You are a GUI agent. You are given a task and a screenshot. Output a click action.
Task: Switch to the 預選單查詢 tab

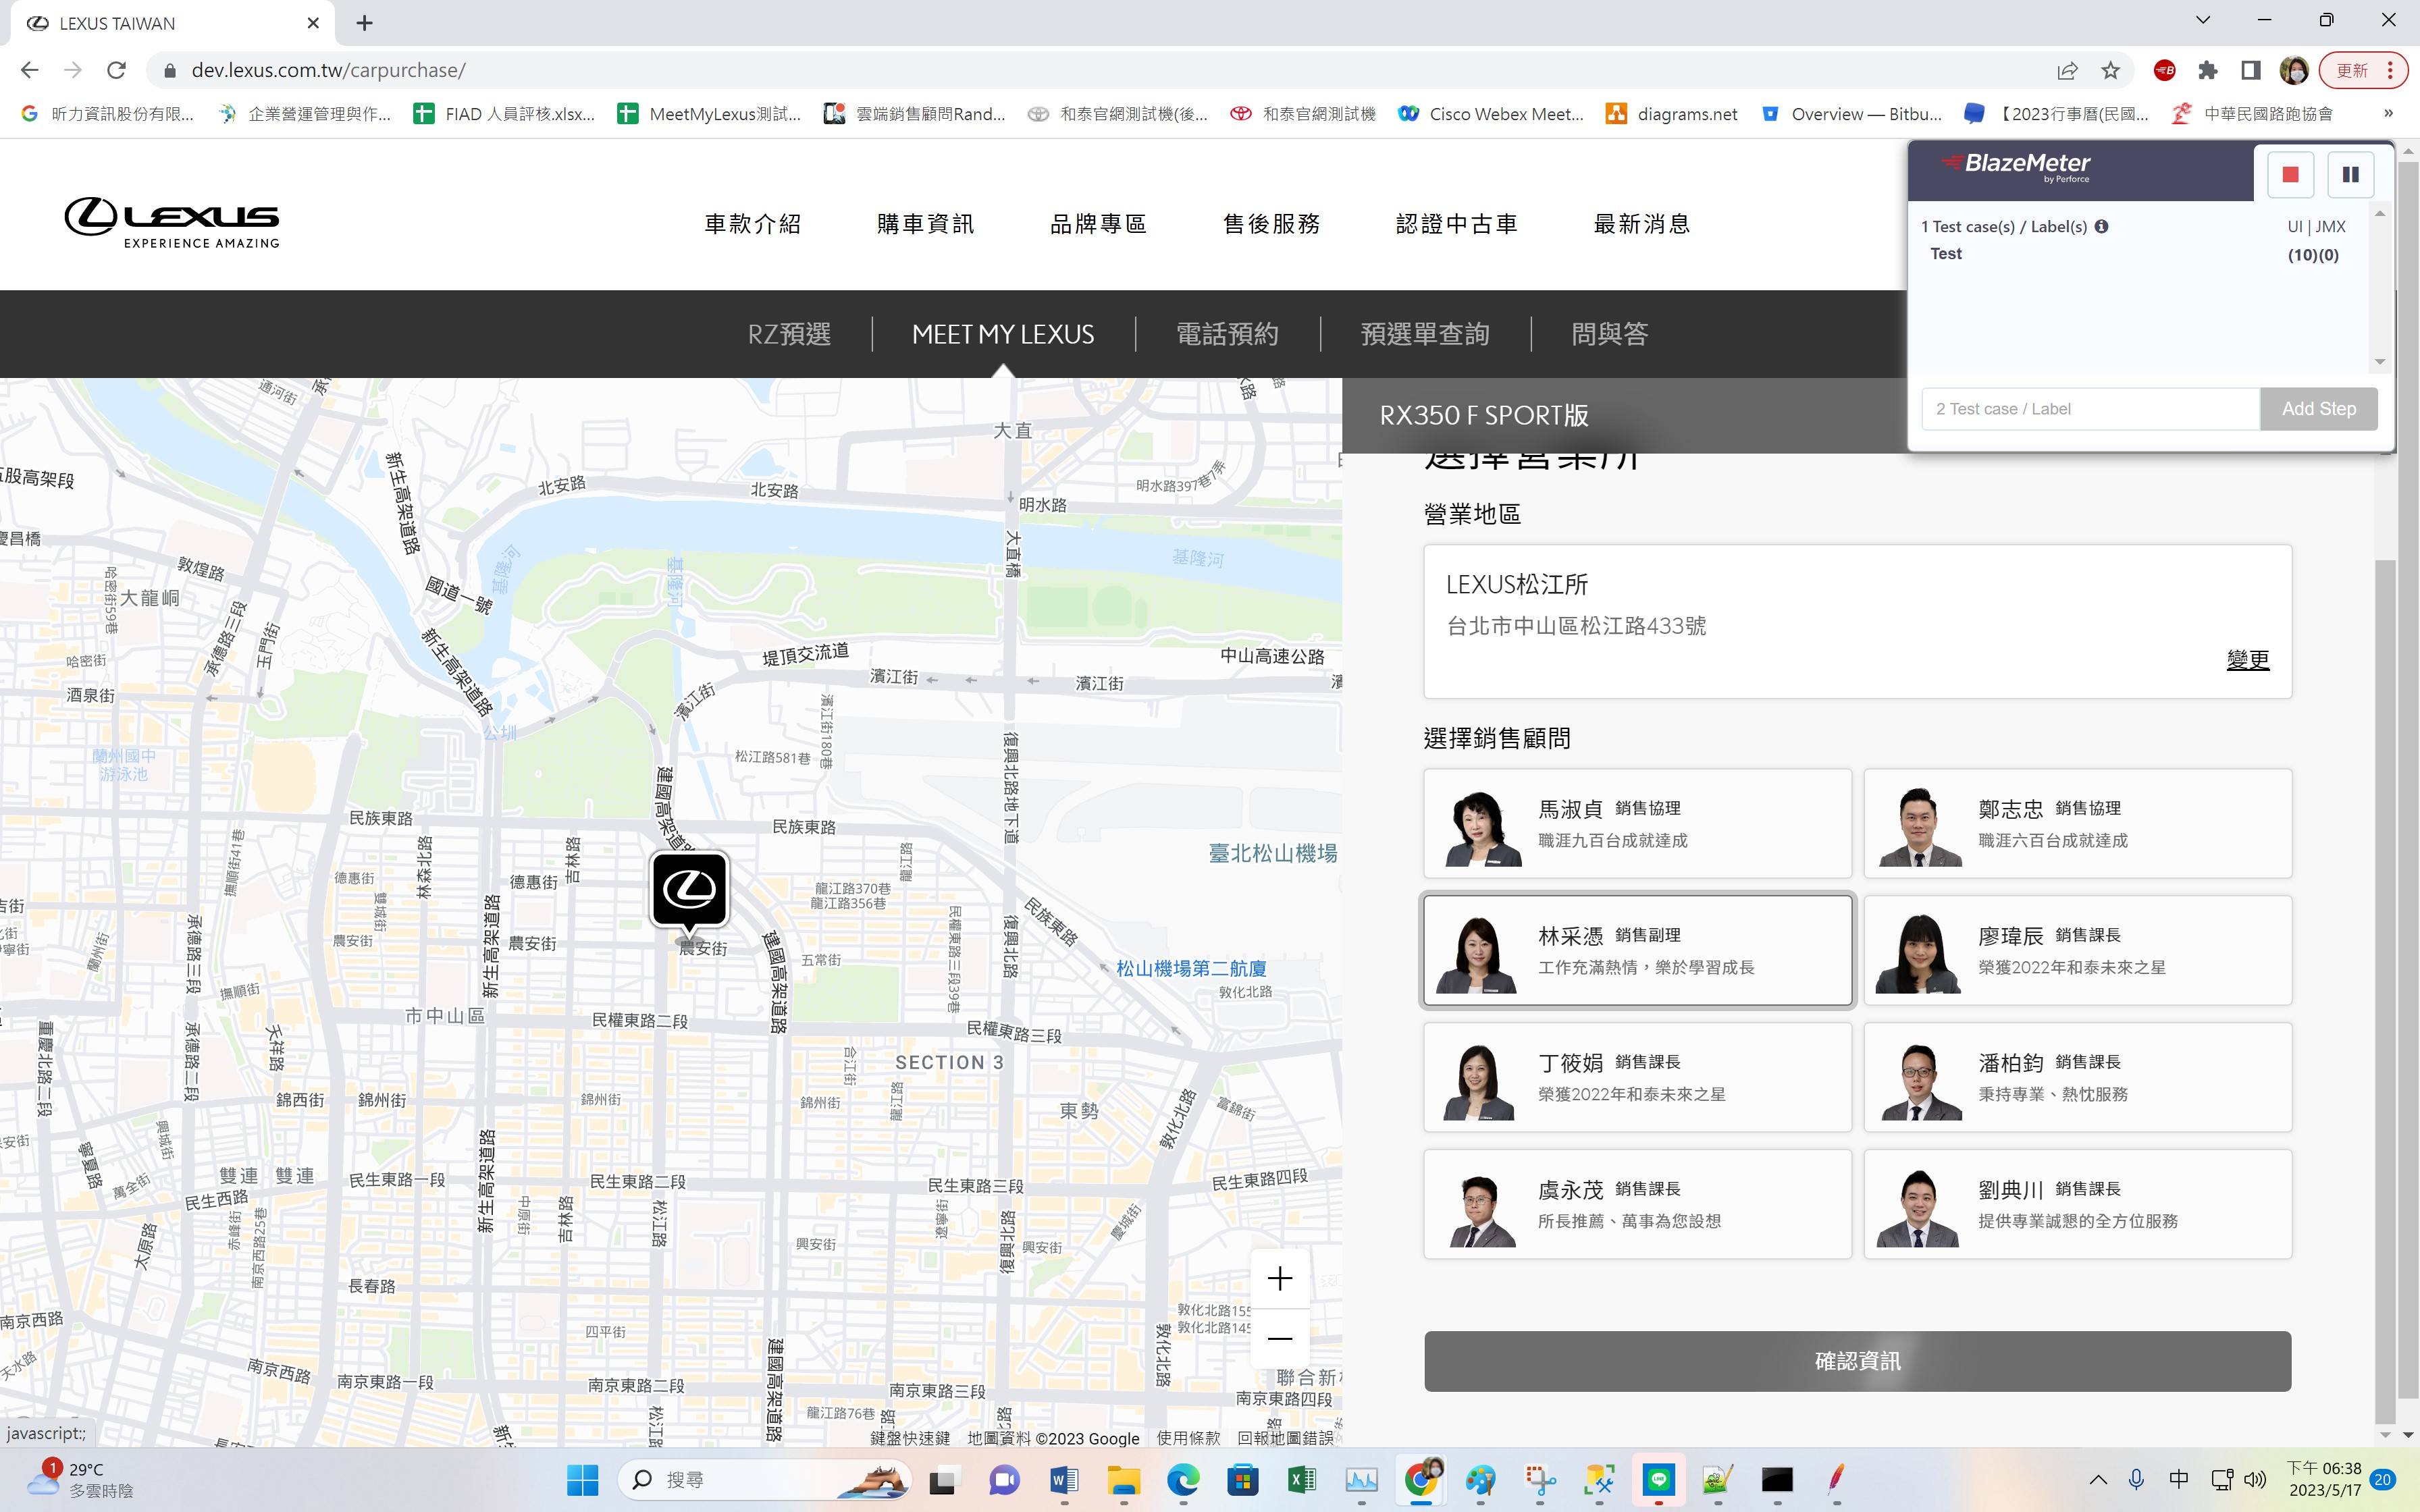click(x=1425, y=334)
